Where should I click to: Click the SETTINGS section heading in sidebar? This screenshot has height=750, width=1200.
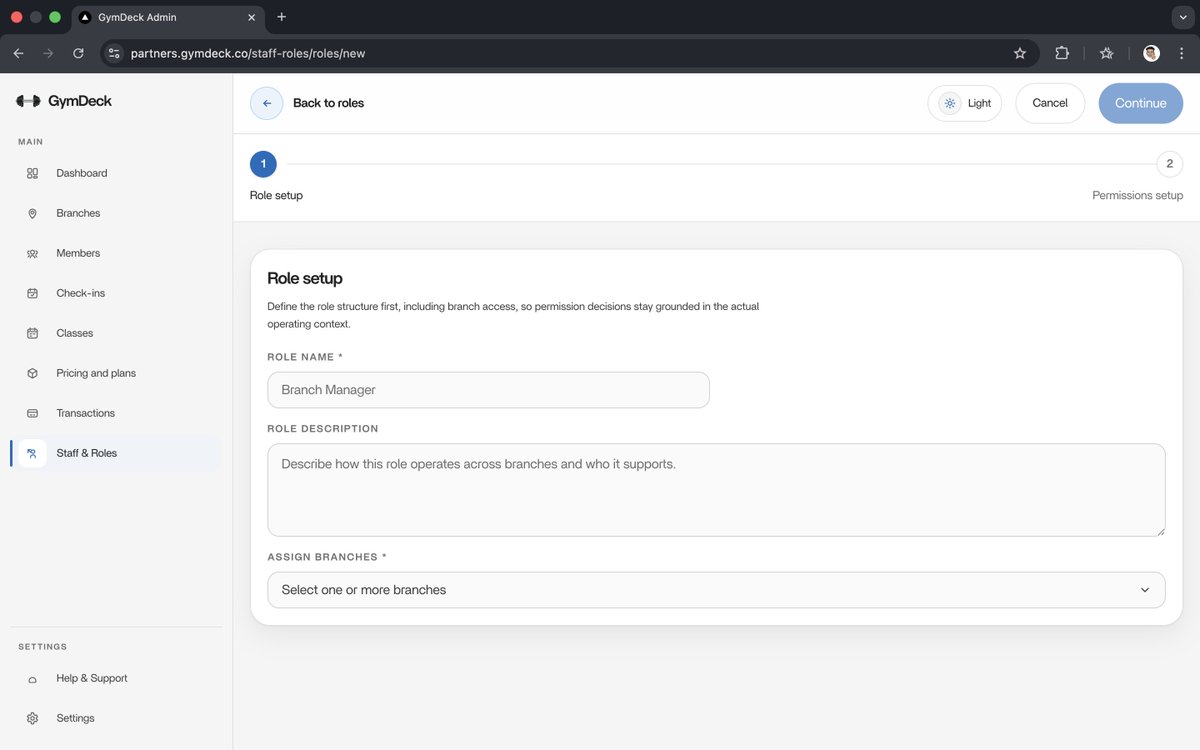tap(42, 647)
